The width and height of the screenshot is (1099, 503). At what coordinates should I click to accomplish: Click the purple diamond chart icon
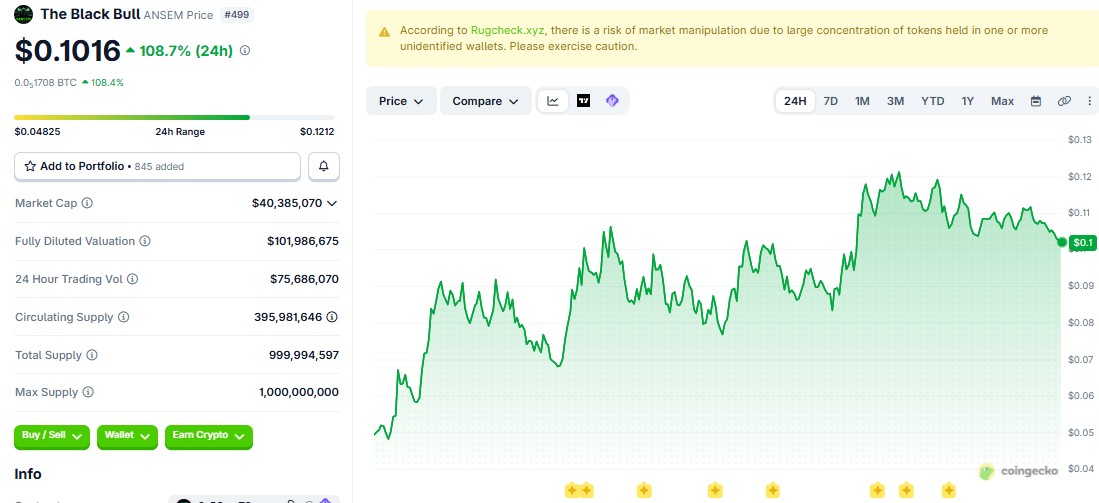[x=612, y=101]
